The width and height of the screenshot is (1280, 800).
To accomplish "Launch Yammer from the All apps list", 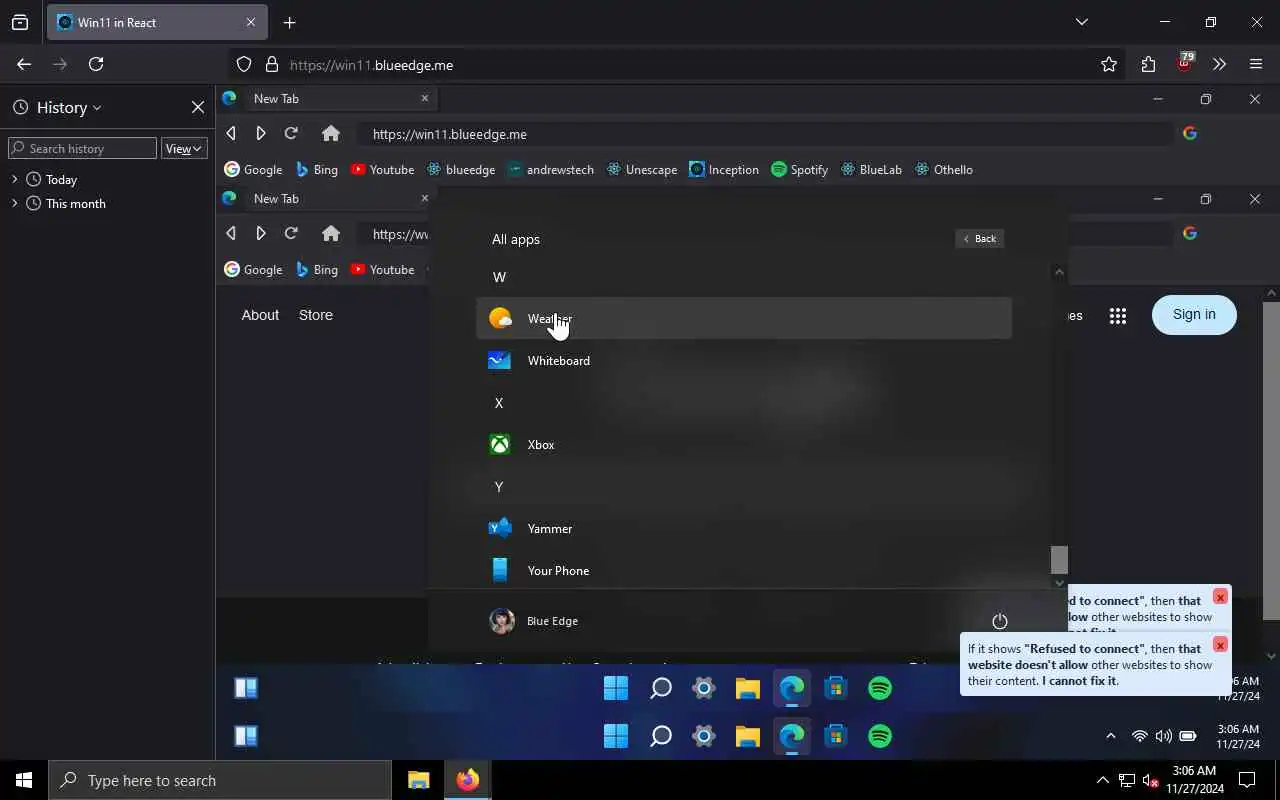I will pos(743,528).
